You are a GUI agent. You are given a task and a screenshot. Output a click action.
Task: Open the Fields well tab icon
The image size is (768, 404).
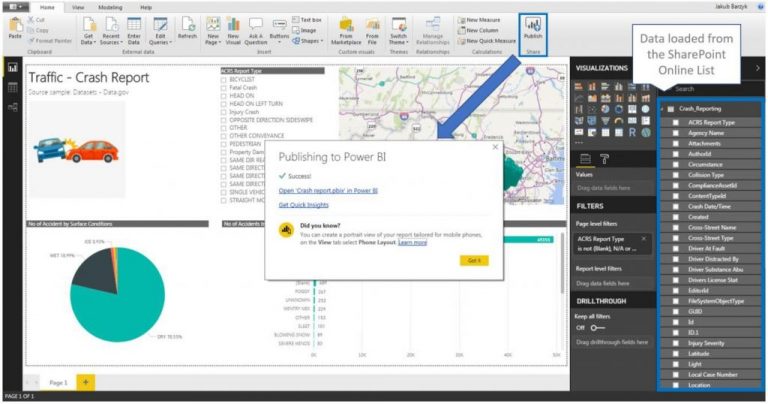585,159
